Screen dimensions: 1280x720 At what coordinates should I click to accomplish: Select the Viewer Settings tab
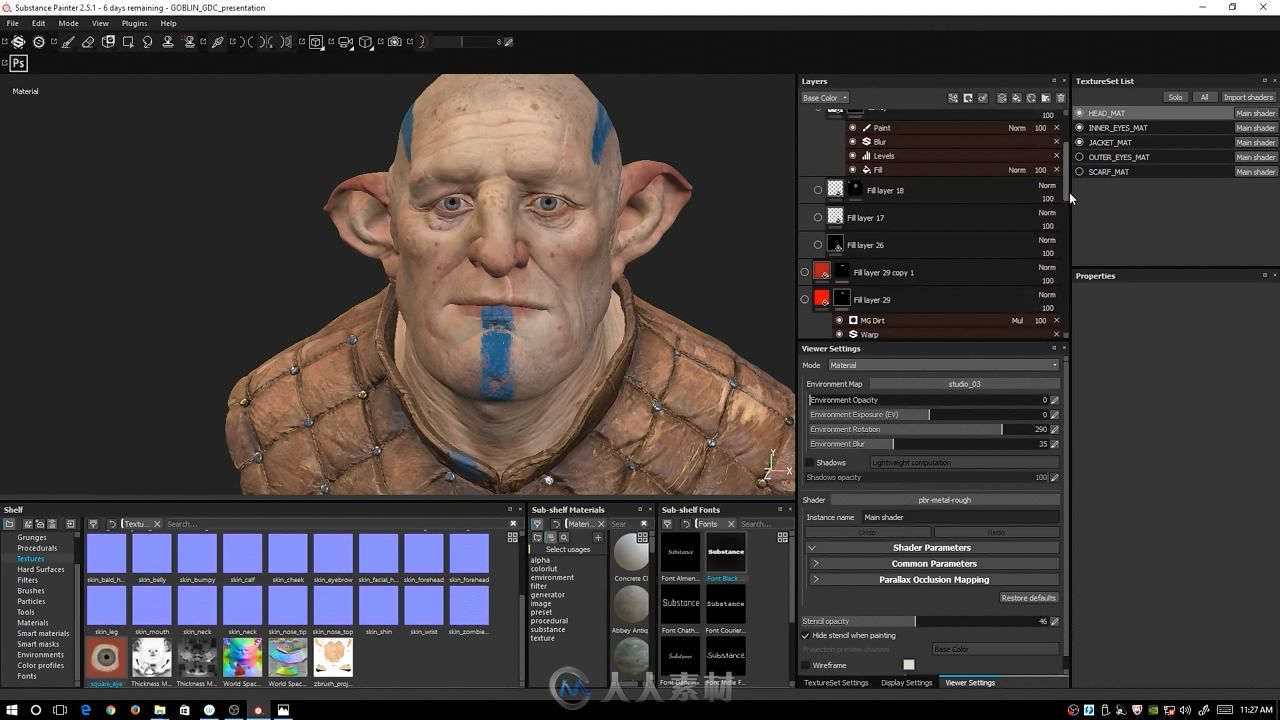(970, 683)
